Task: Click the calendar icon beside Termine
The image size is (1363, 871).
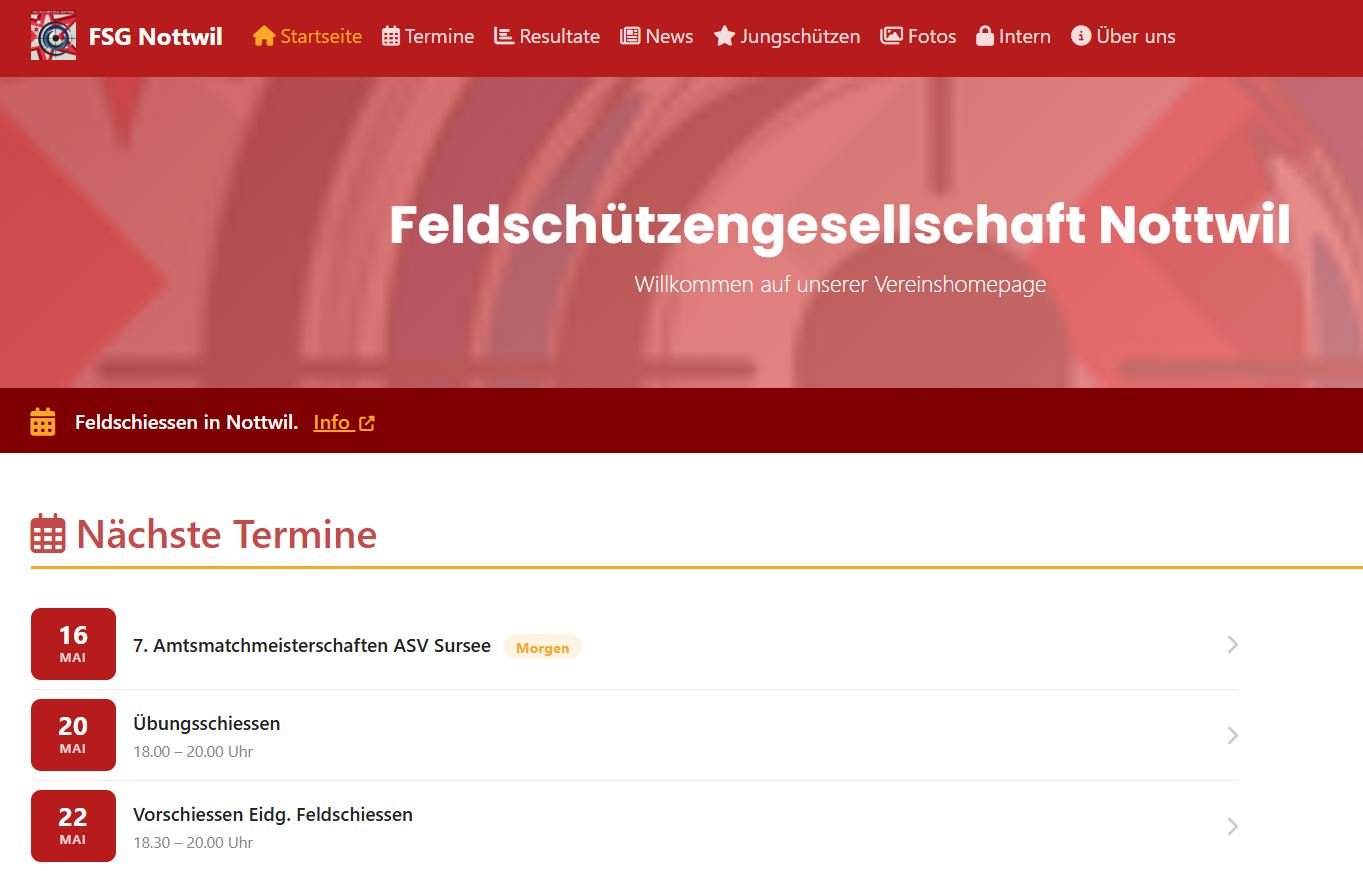Action: coord(391,37)
